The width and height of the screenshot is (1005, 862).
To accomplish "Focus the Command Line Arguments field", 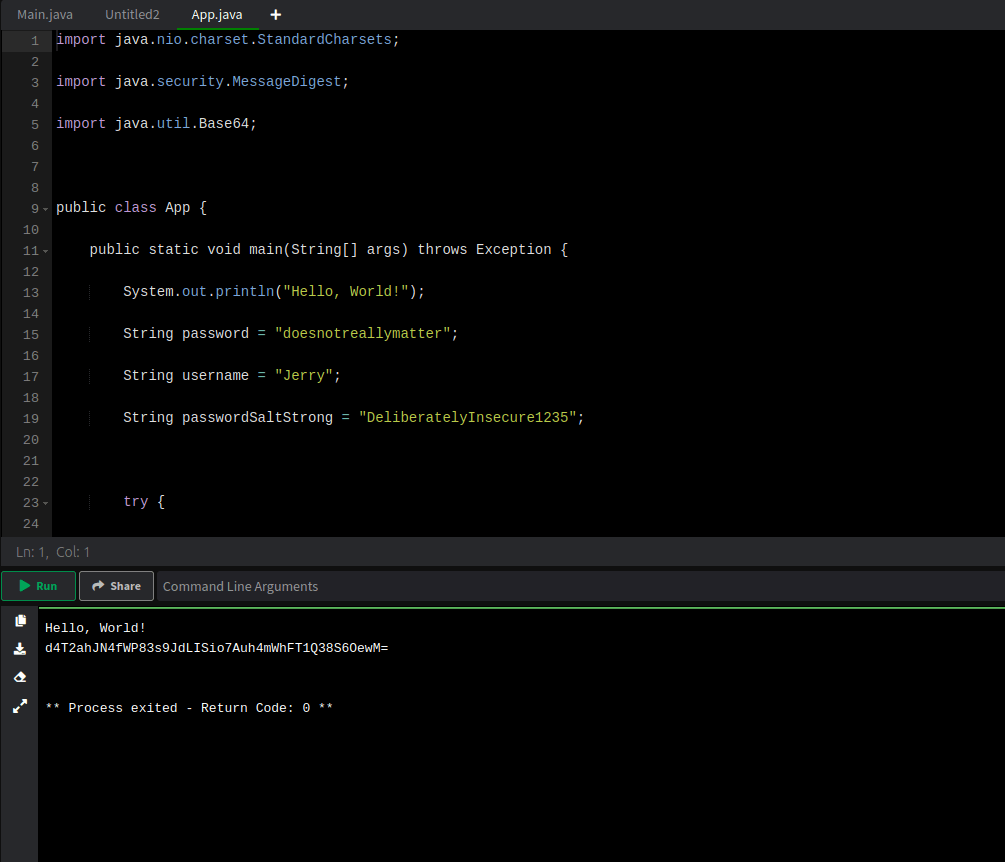I will 580,586.
